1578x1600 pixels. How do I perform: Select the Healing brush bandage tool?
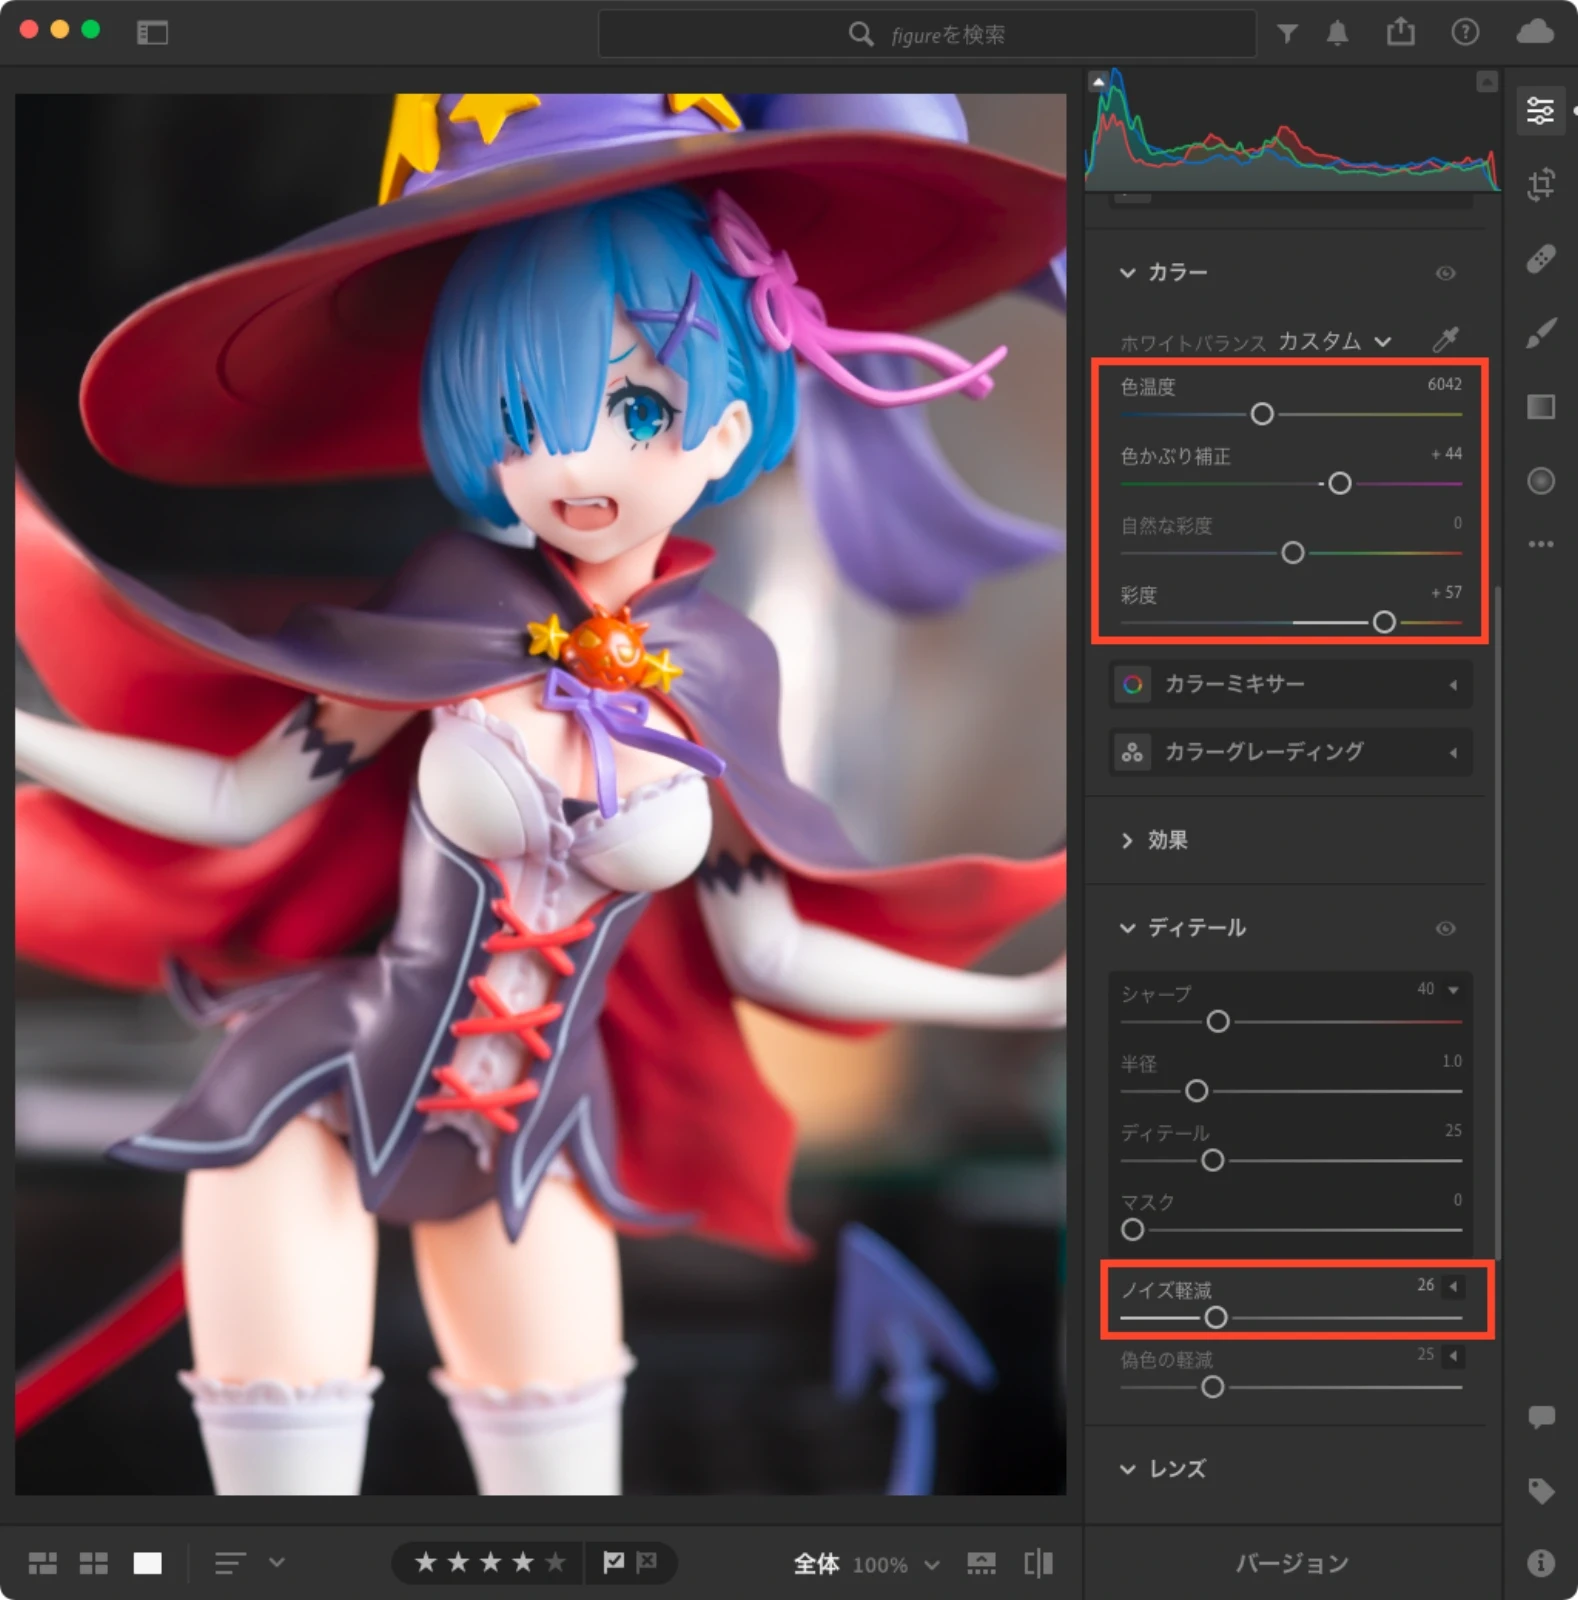click(x=1541, y=259)
